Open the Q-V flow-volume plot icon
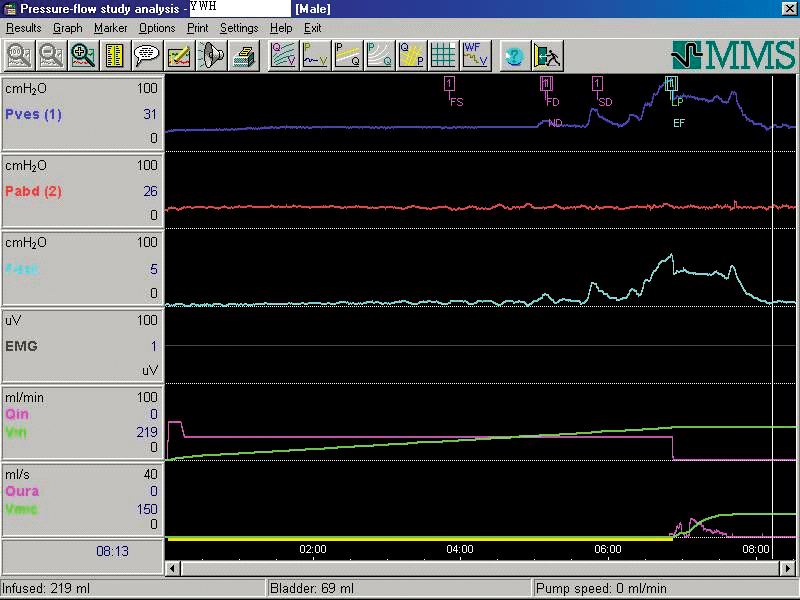 pos(284,55)
